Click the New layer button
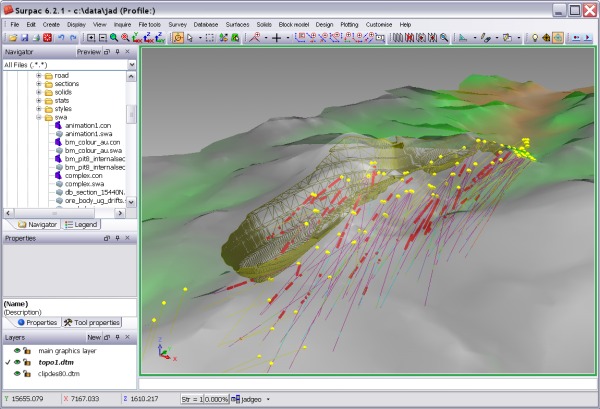Image resolution: width=600 pixels, height=409 pixels. (94, 337)
